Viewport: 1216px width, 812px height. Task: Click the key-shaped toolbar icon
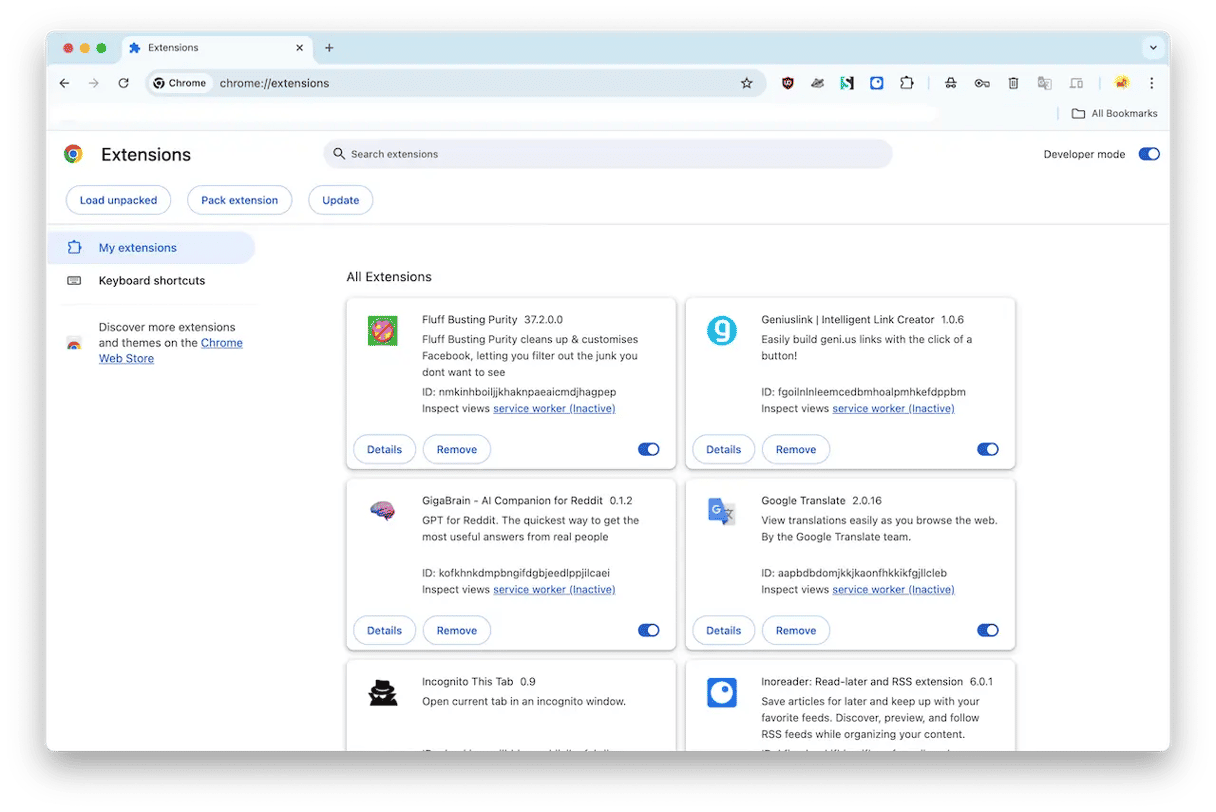point(982,83)
